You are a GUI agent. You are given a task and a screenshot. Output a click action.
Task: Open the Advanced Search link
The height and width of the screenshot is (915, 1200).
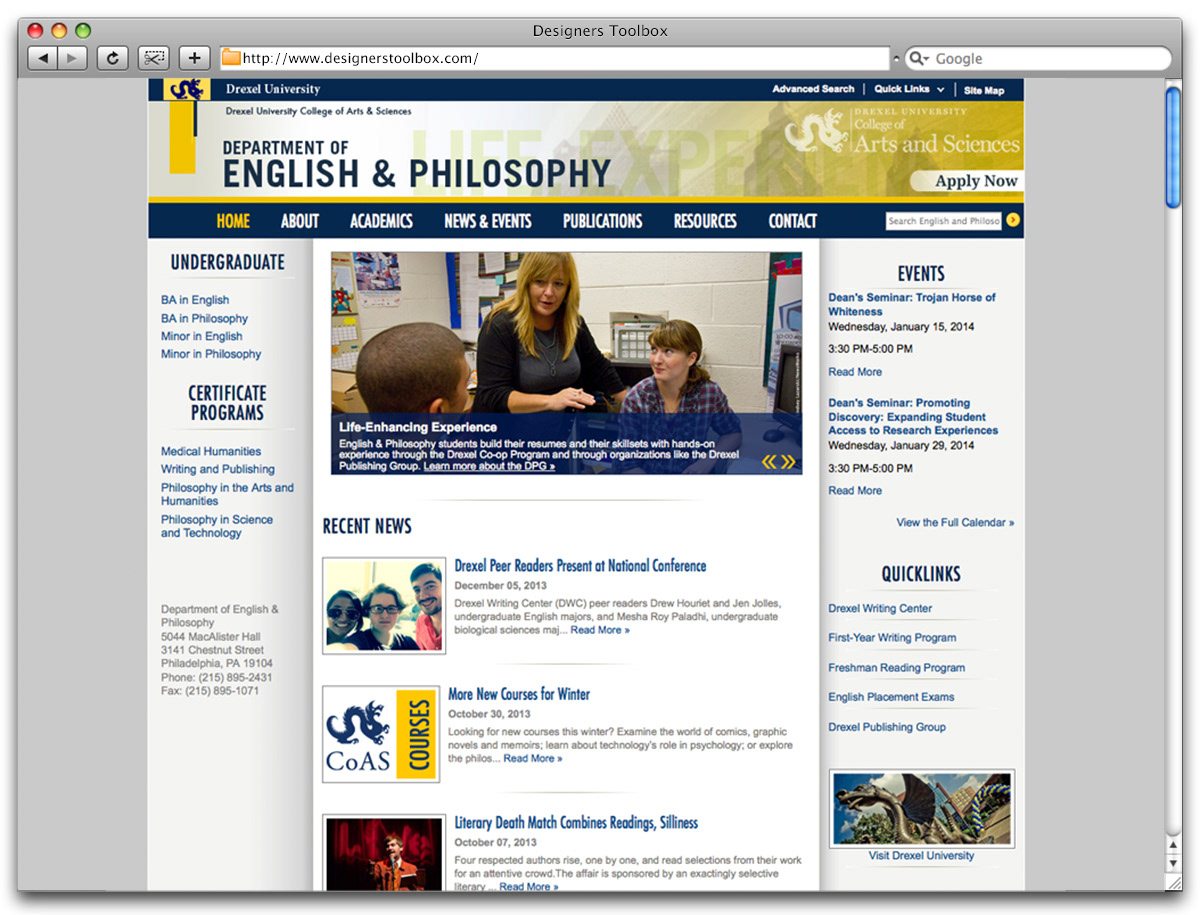click(x=813, y=90)
